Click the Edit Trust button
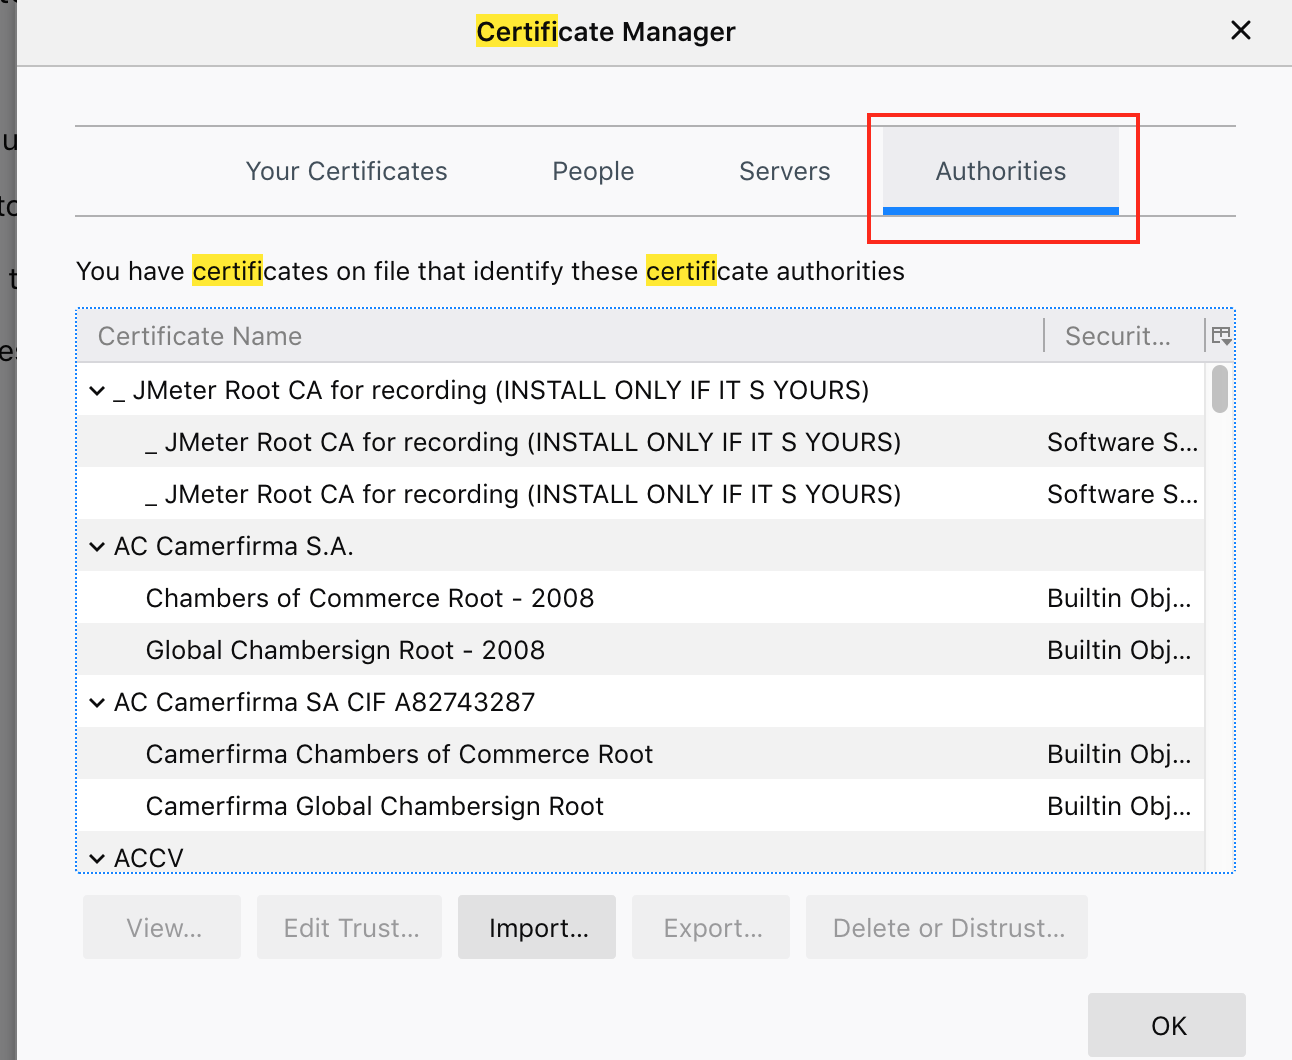This screenshot has height=1060, width=1292. pos(349,927)
